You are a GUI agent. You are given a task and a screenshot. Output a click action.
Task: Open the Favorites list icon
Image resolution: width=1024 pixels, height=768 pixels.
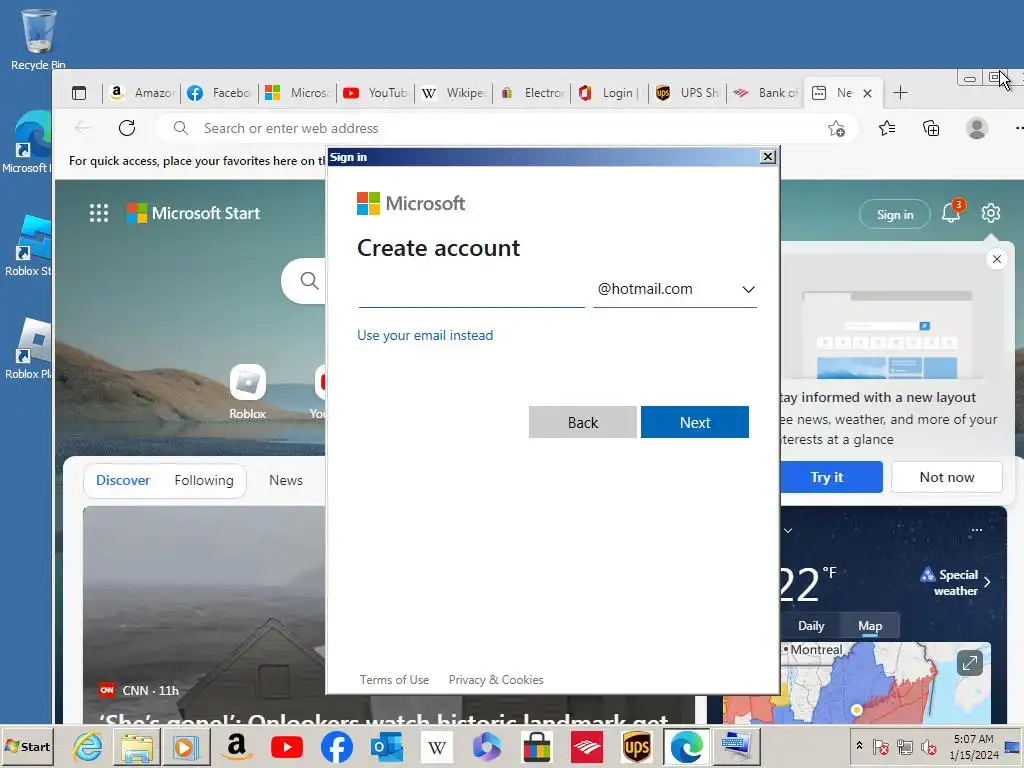click(887, 128)
